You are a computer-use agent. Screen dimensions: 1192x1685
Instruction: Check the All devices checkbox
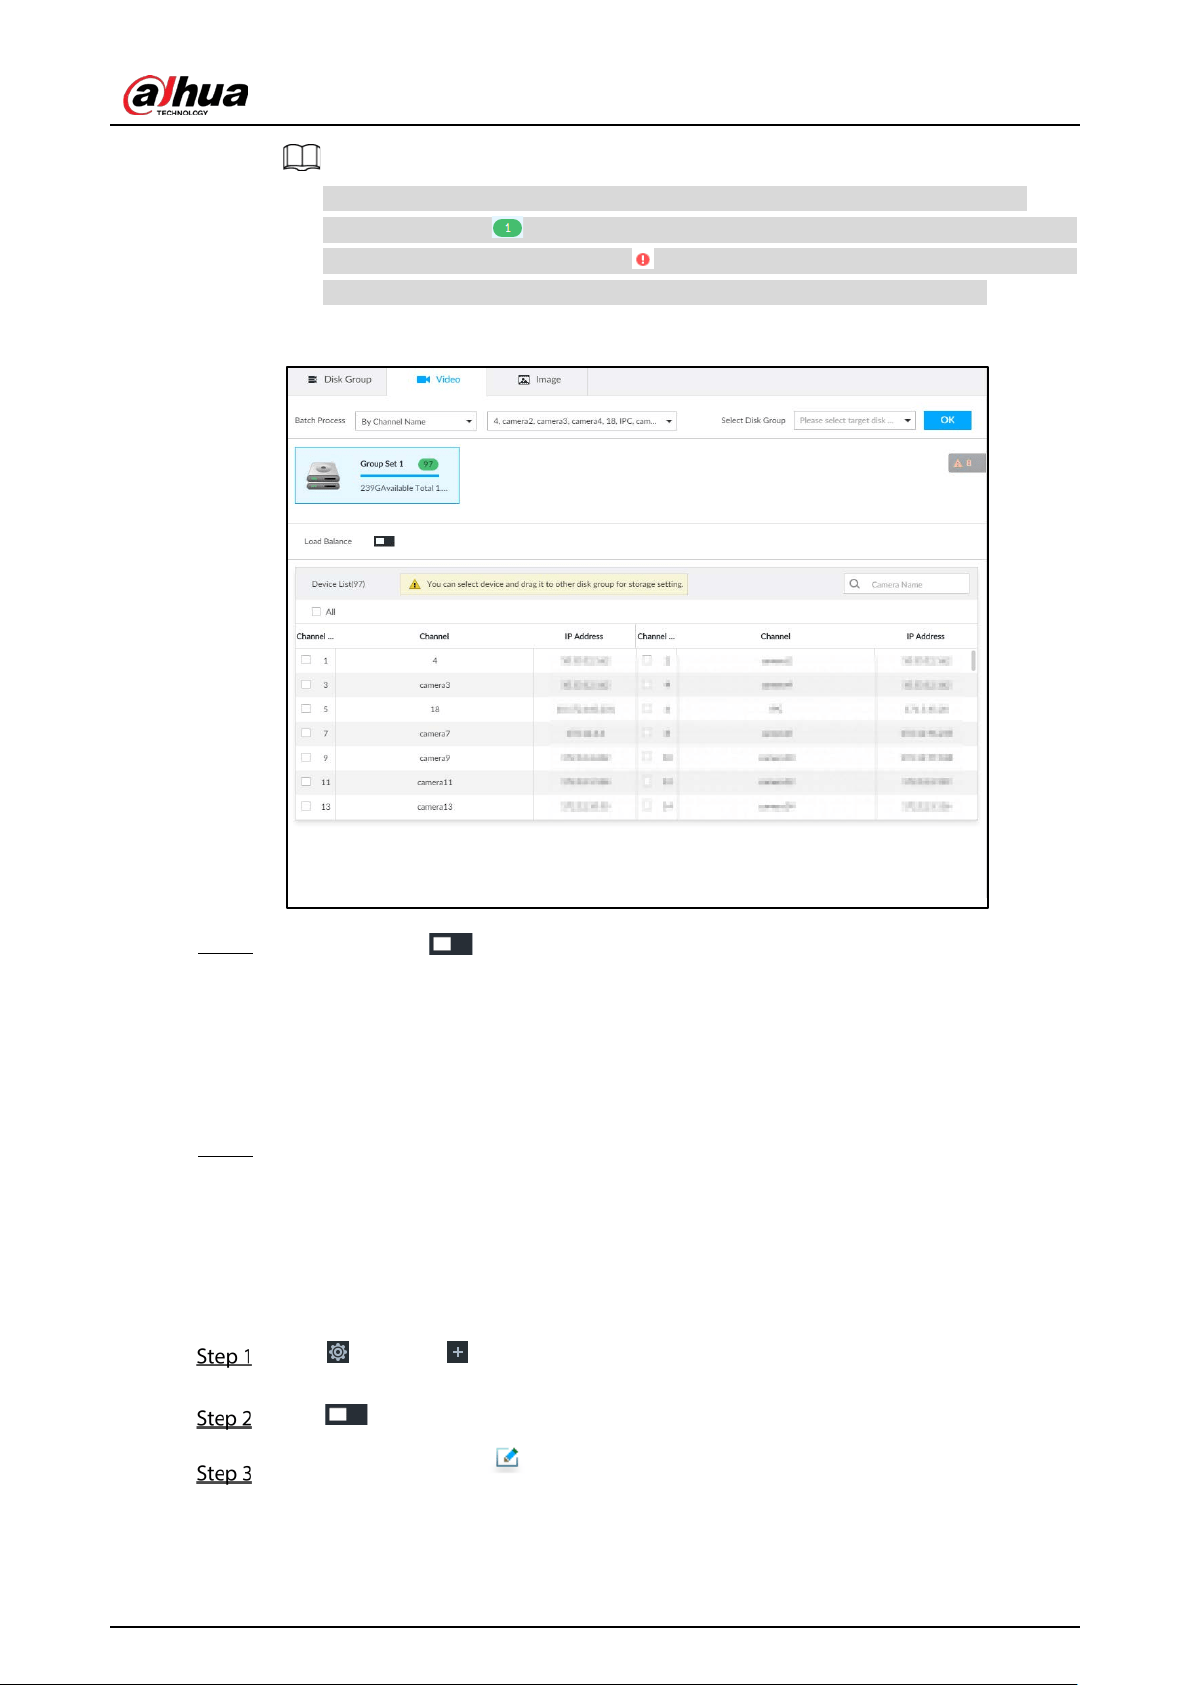click(316, 612)
